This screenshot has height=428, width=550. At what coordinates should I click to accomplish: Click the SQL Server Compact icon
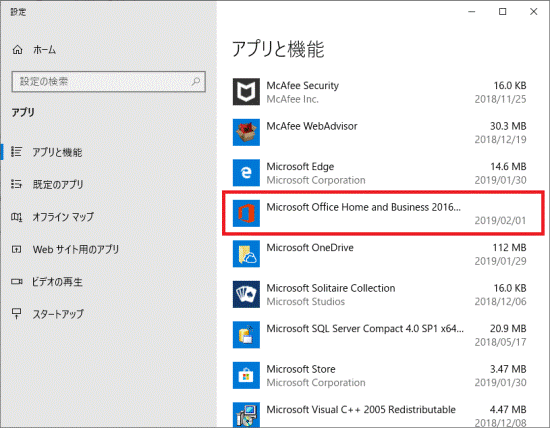246,335
